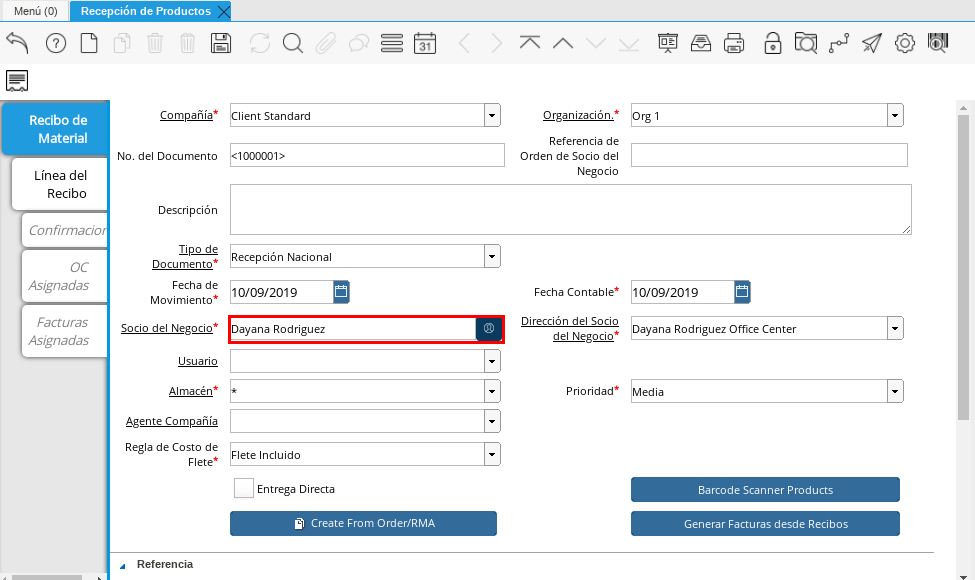The width and height of the screenshot is (975, 580).
Task: Open the Prioridad dropdown
Action: click(894, 392)
